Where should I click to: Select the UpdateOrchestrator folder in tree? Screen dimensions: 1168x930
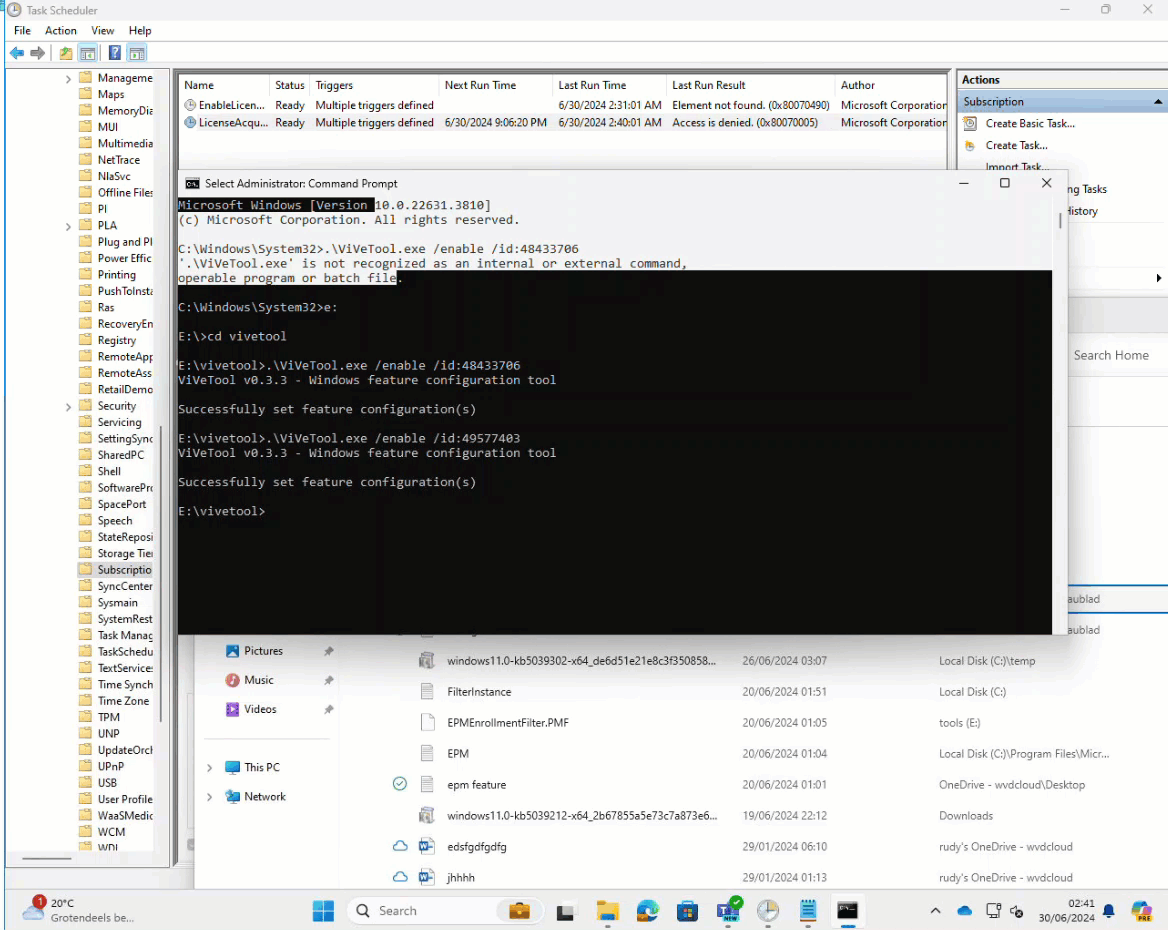[115, 750]
